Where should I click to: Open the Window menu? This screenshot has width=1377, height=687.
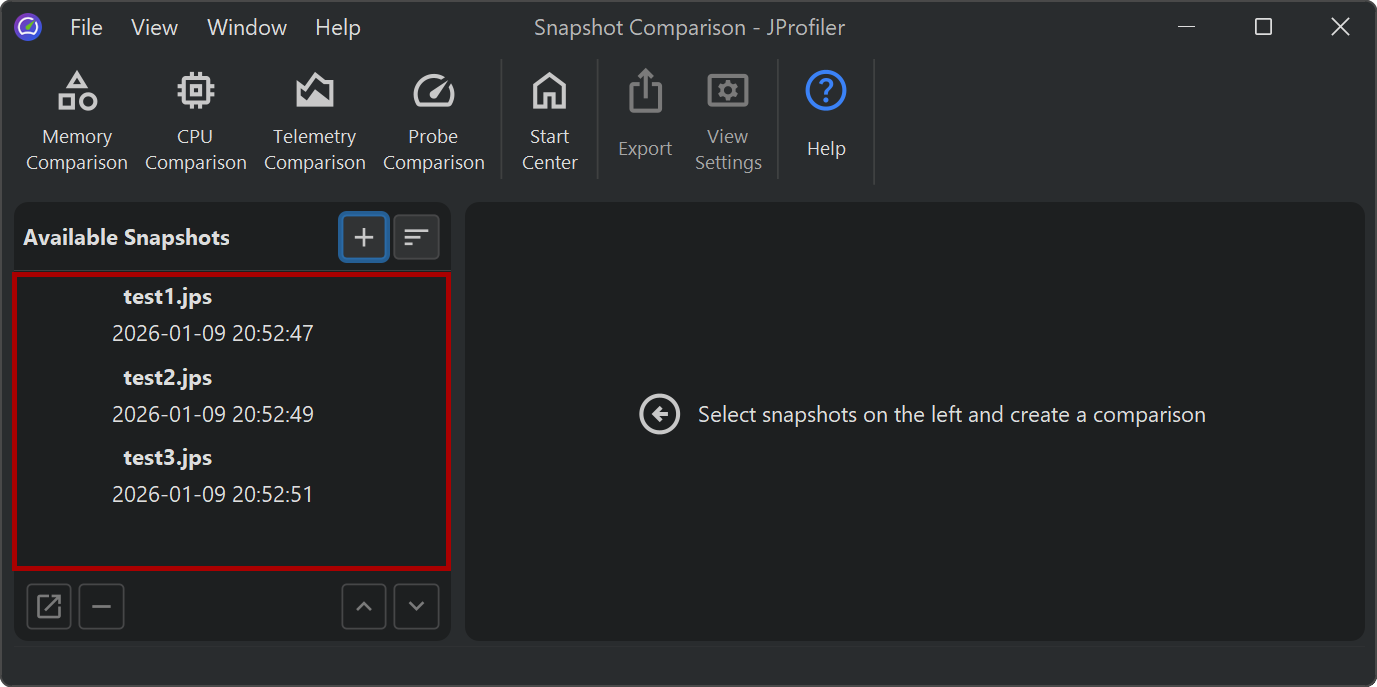tap(247, 28)
